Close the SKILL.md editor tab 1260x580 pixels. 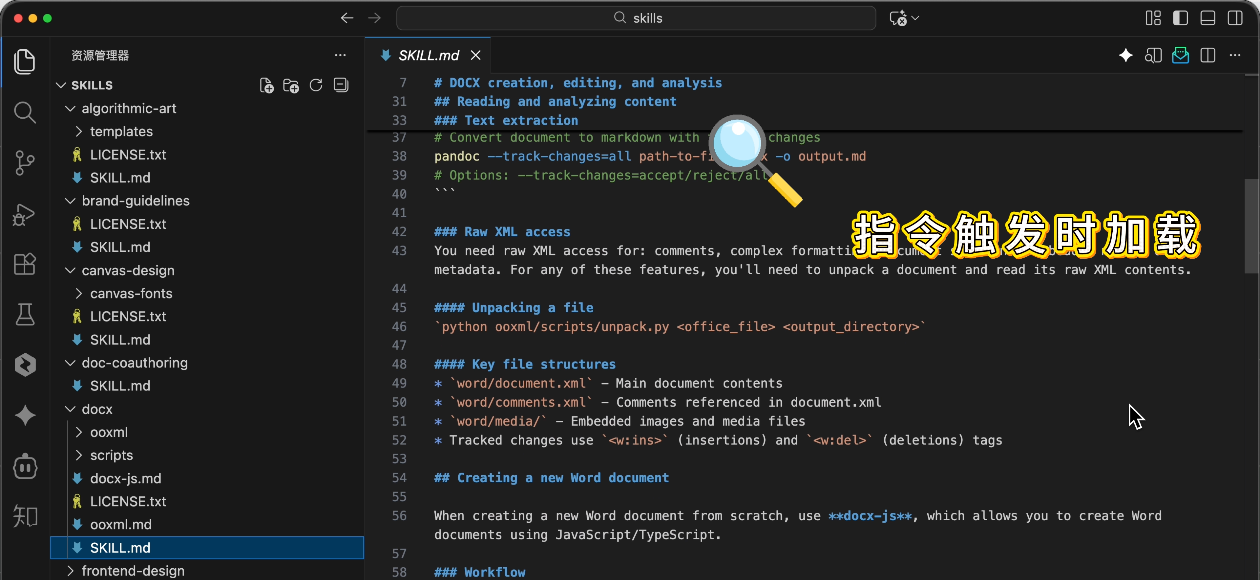[x=476, y=55]
